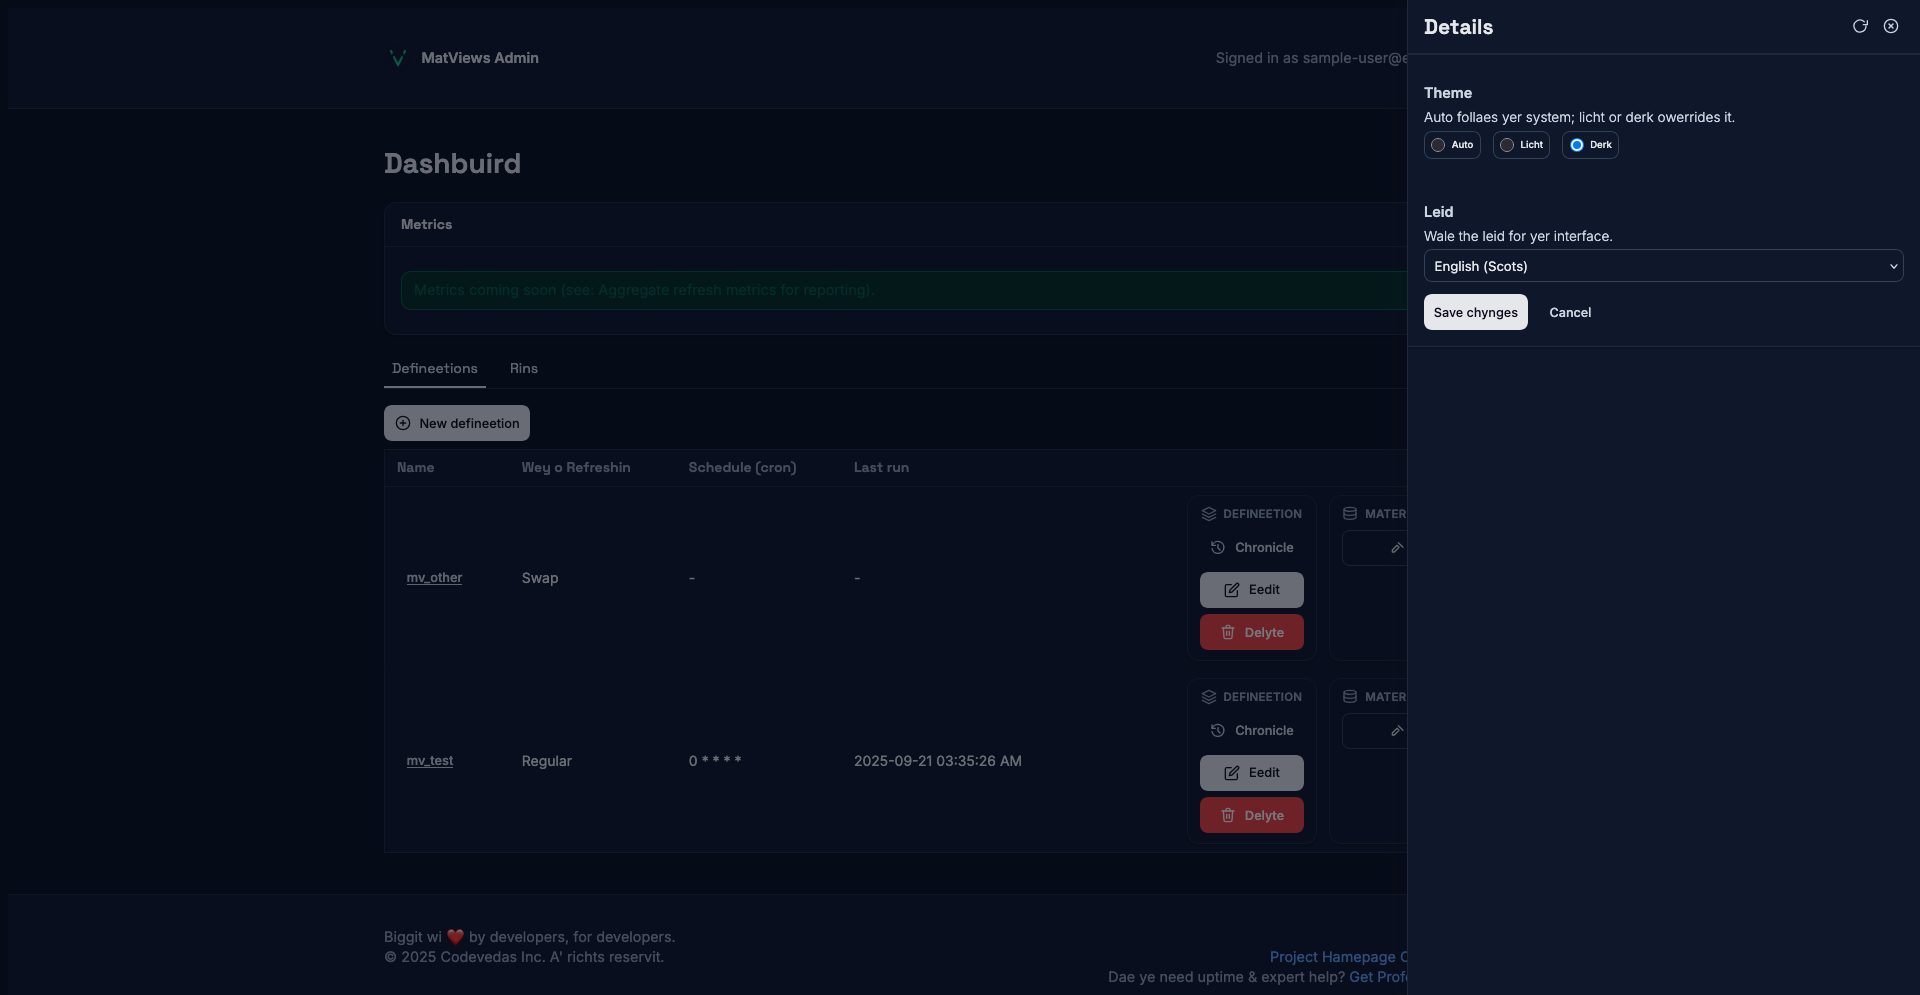Click the Delyte trash button for mv_test
The height and width of the screenshot is (995, 1920).
(1251, 816)
